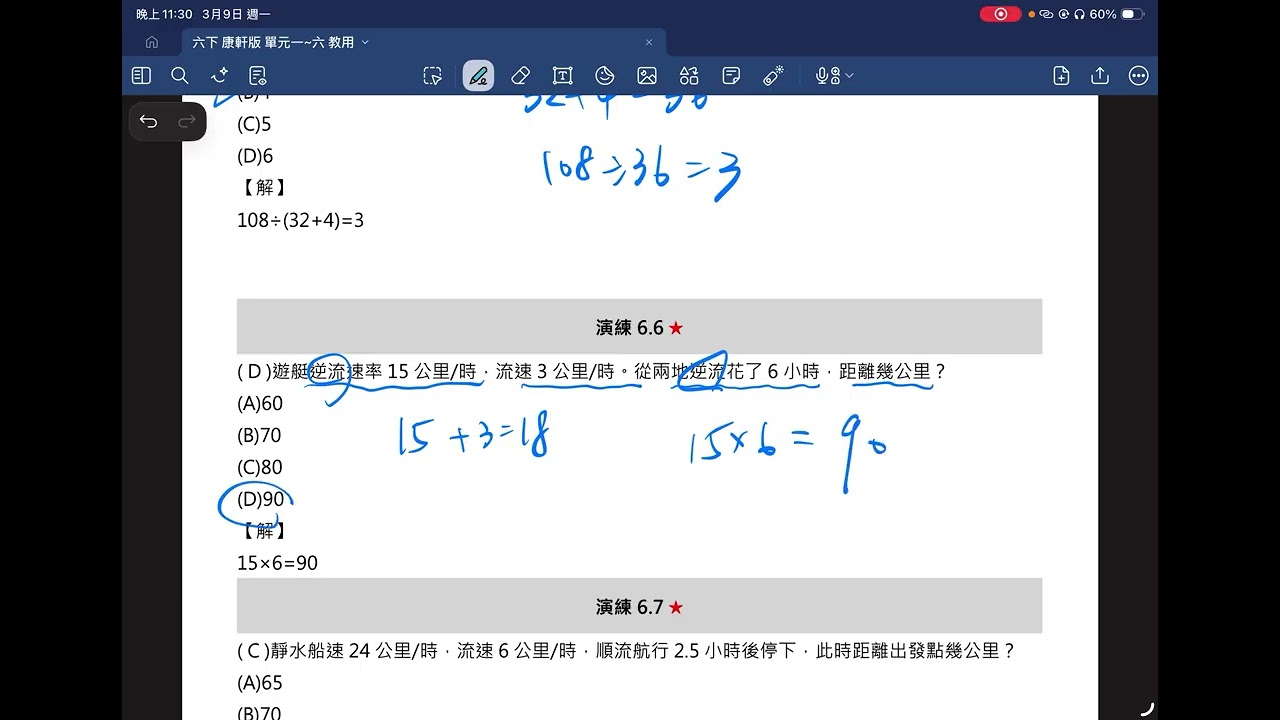The width and height of the screenshot is (1280, 720).
Task: Tap the 演練 6.7 question text
Action: 627,651
